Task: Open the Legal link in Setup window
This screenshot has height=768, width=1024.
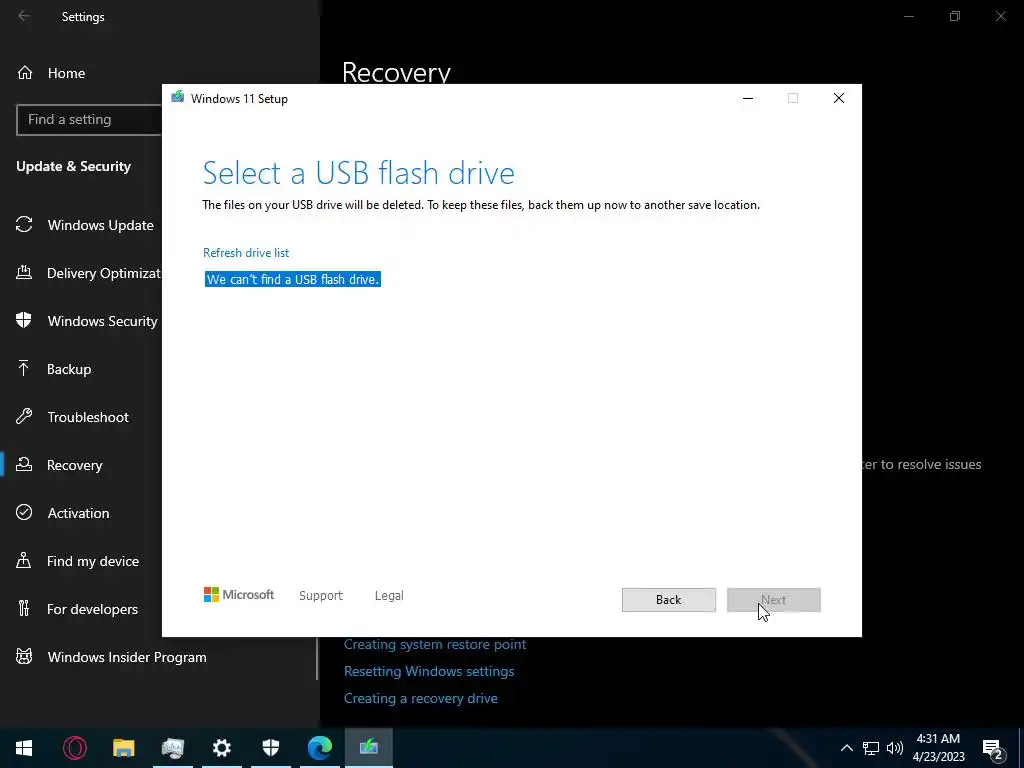Action: pos(389,596)
